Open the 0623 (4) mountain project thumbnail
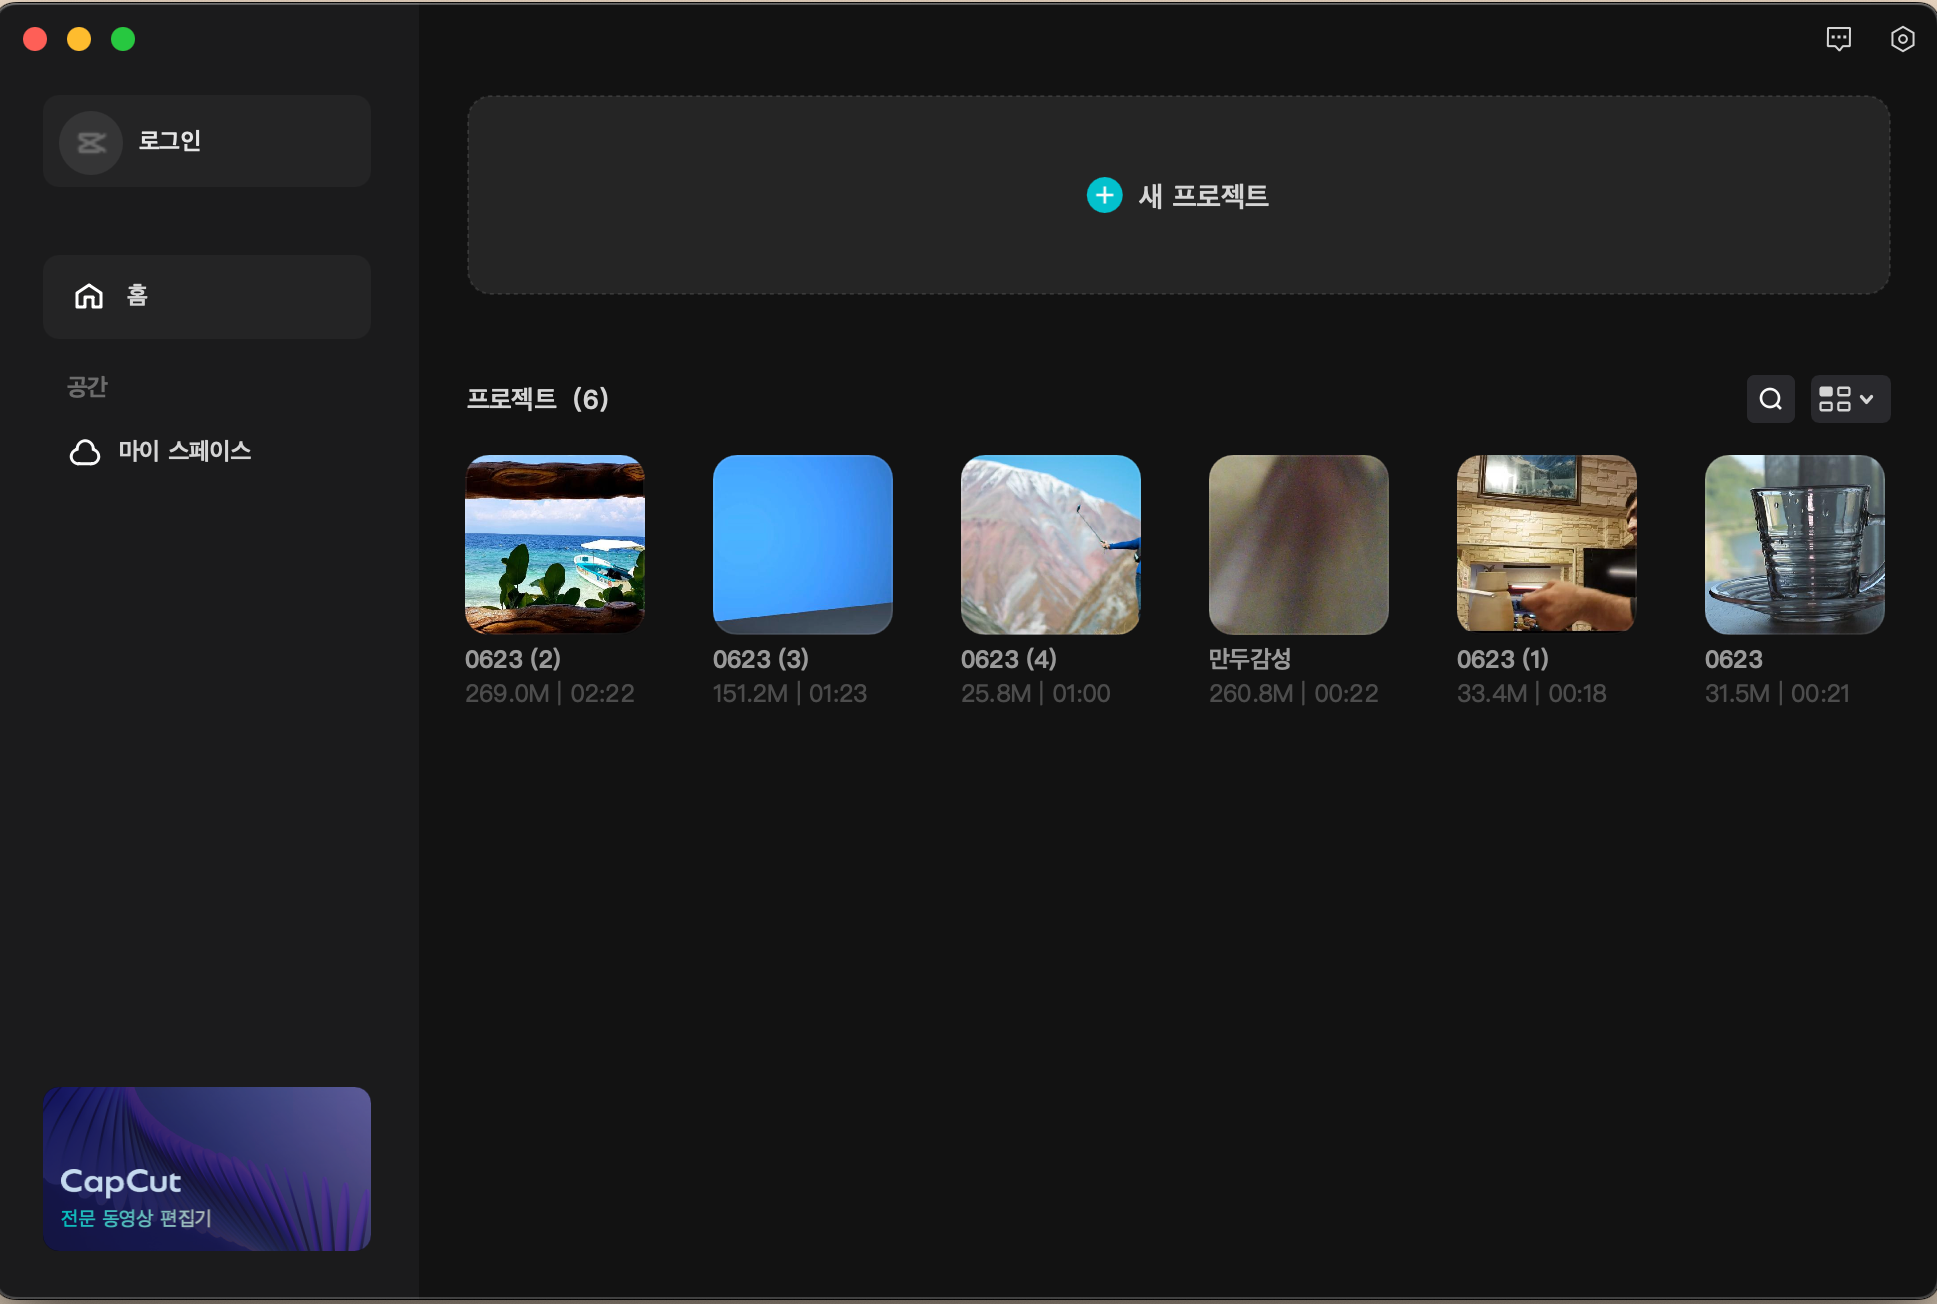Viewport: 1937px width, 1304px height. [x=1050, y=544]
